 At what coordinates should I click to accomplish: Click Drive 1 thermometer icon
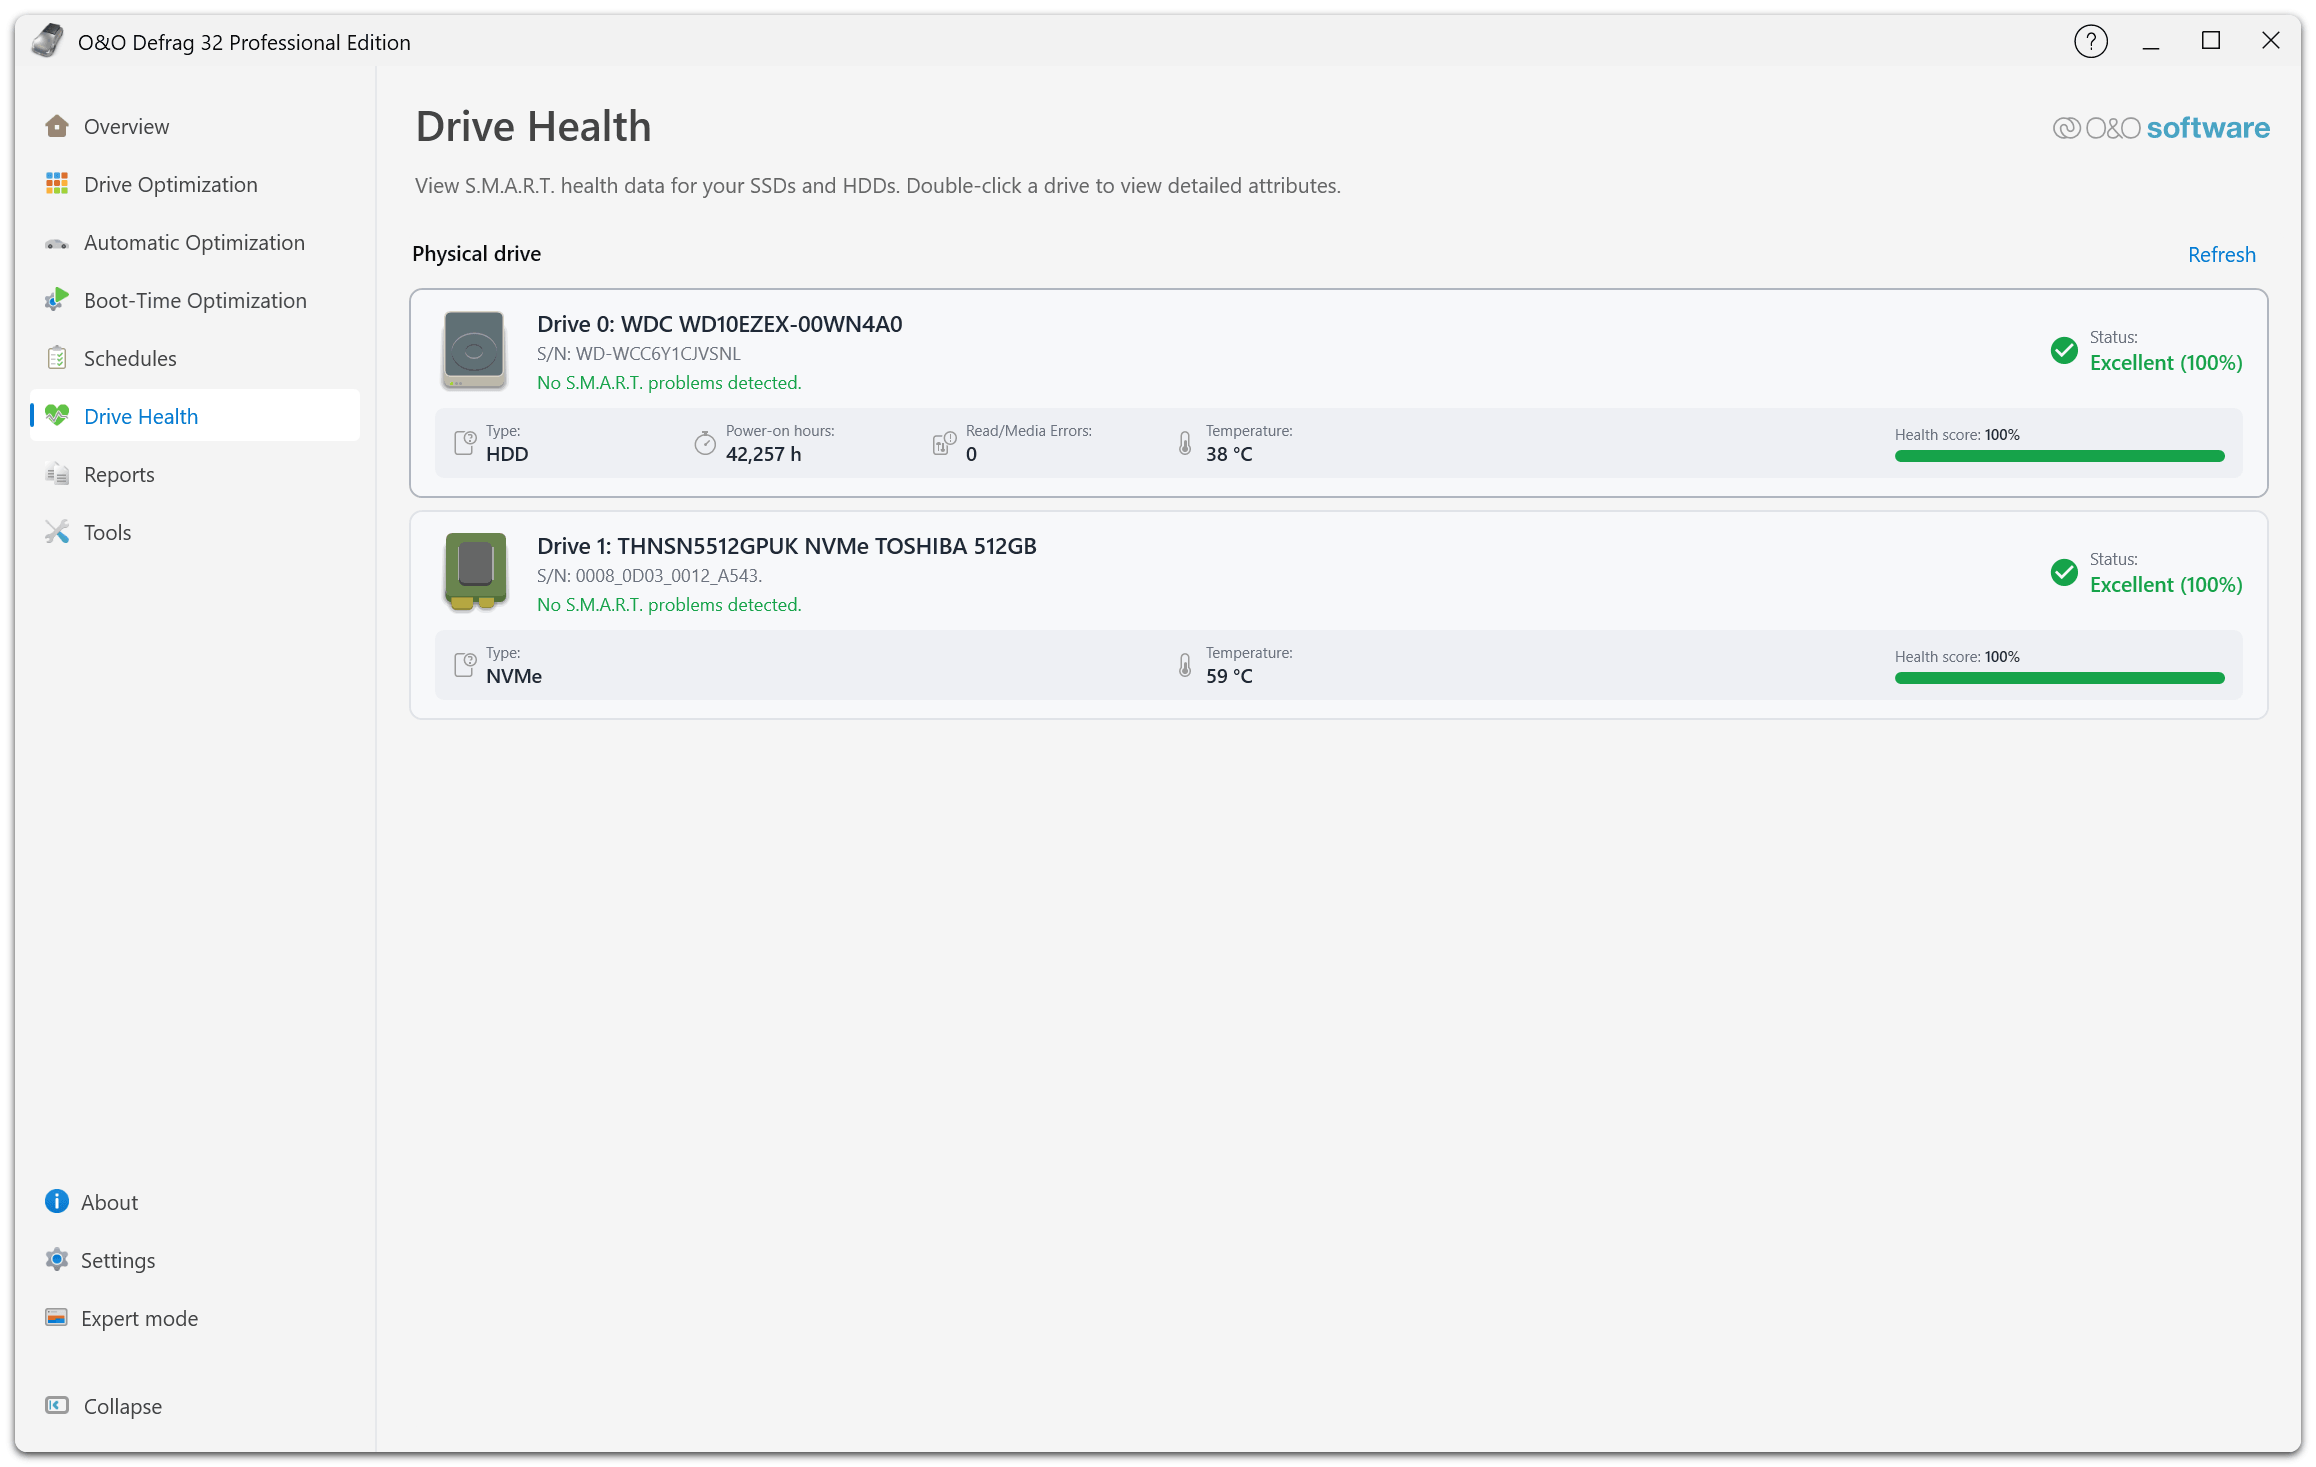pos(1185,665)
